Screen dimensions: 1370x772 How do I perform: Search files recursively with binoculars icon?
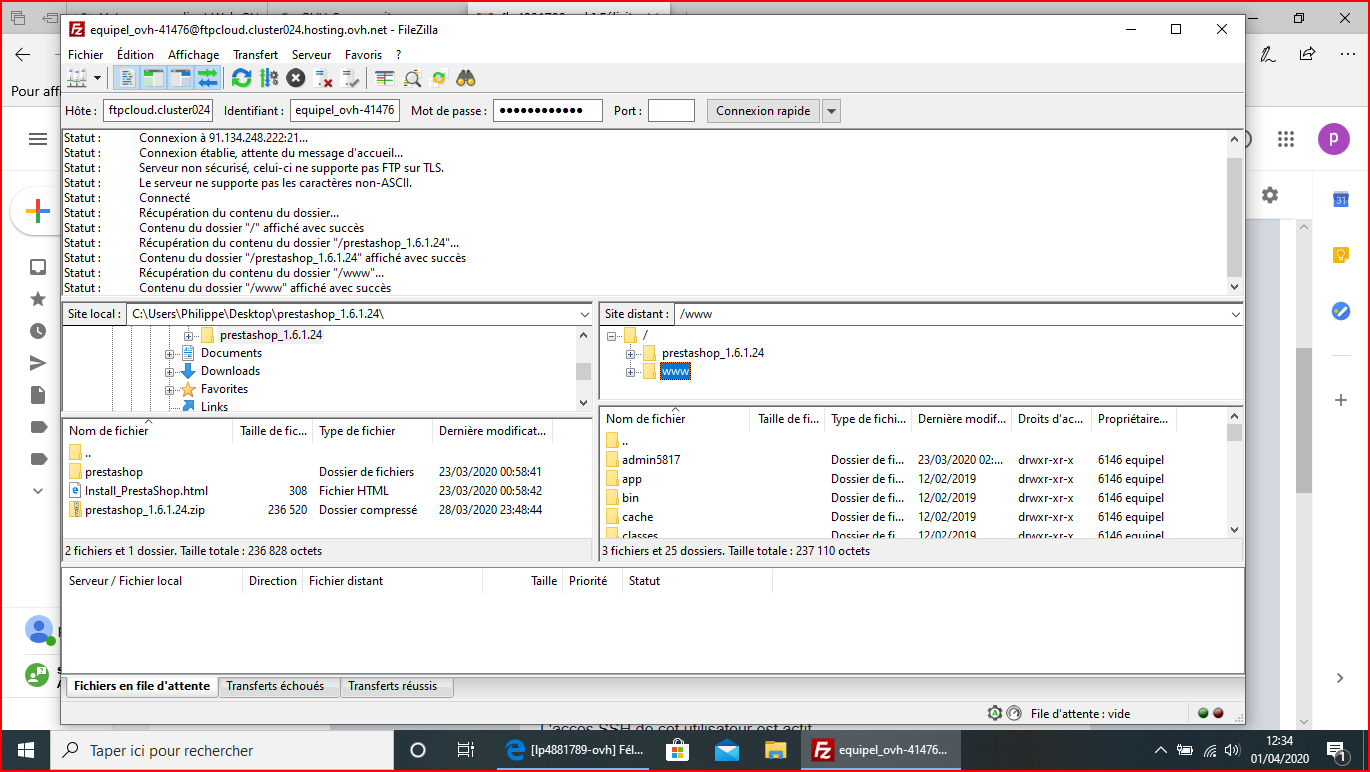[x=466, y=78]
